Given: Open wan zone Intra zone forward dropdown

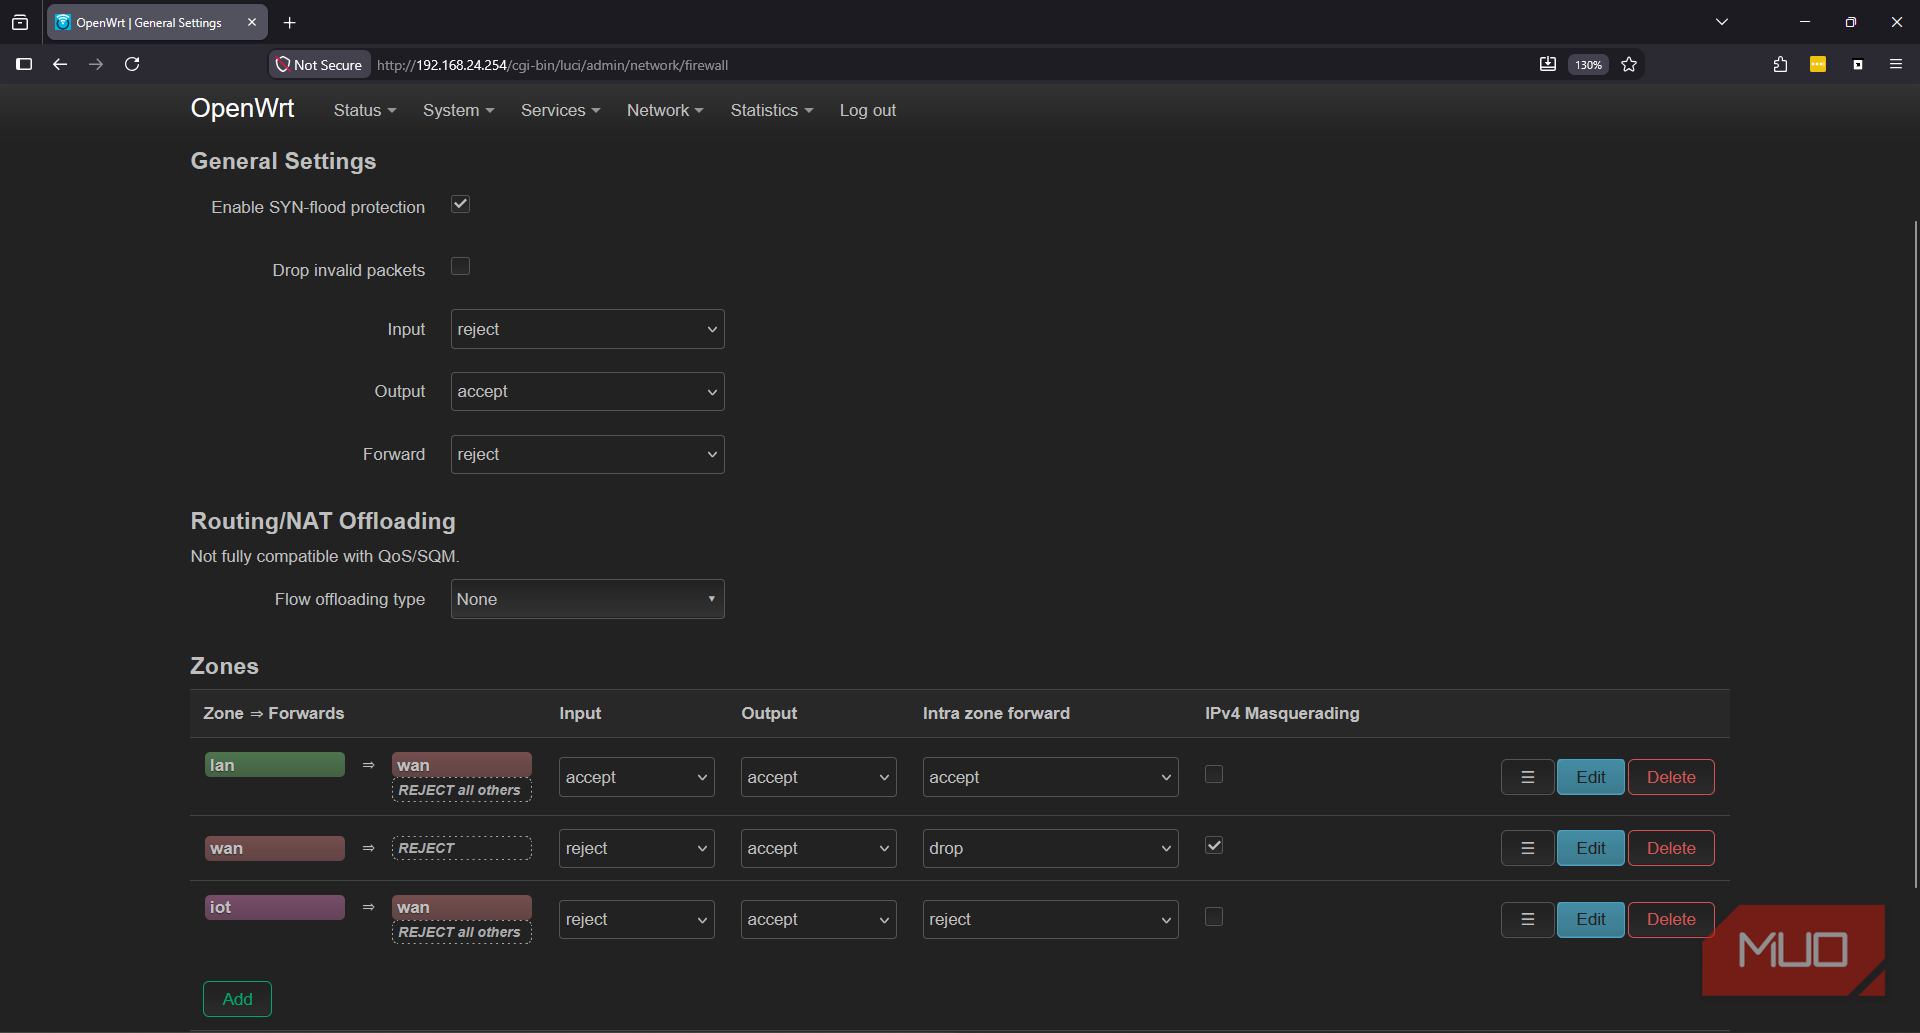Looking at the screenshot, I should coord(1051,848).
